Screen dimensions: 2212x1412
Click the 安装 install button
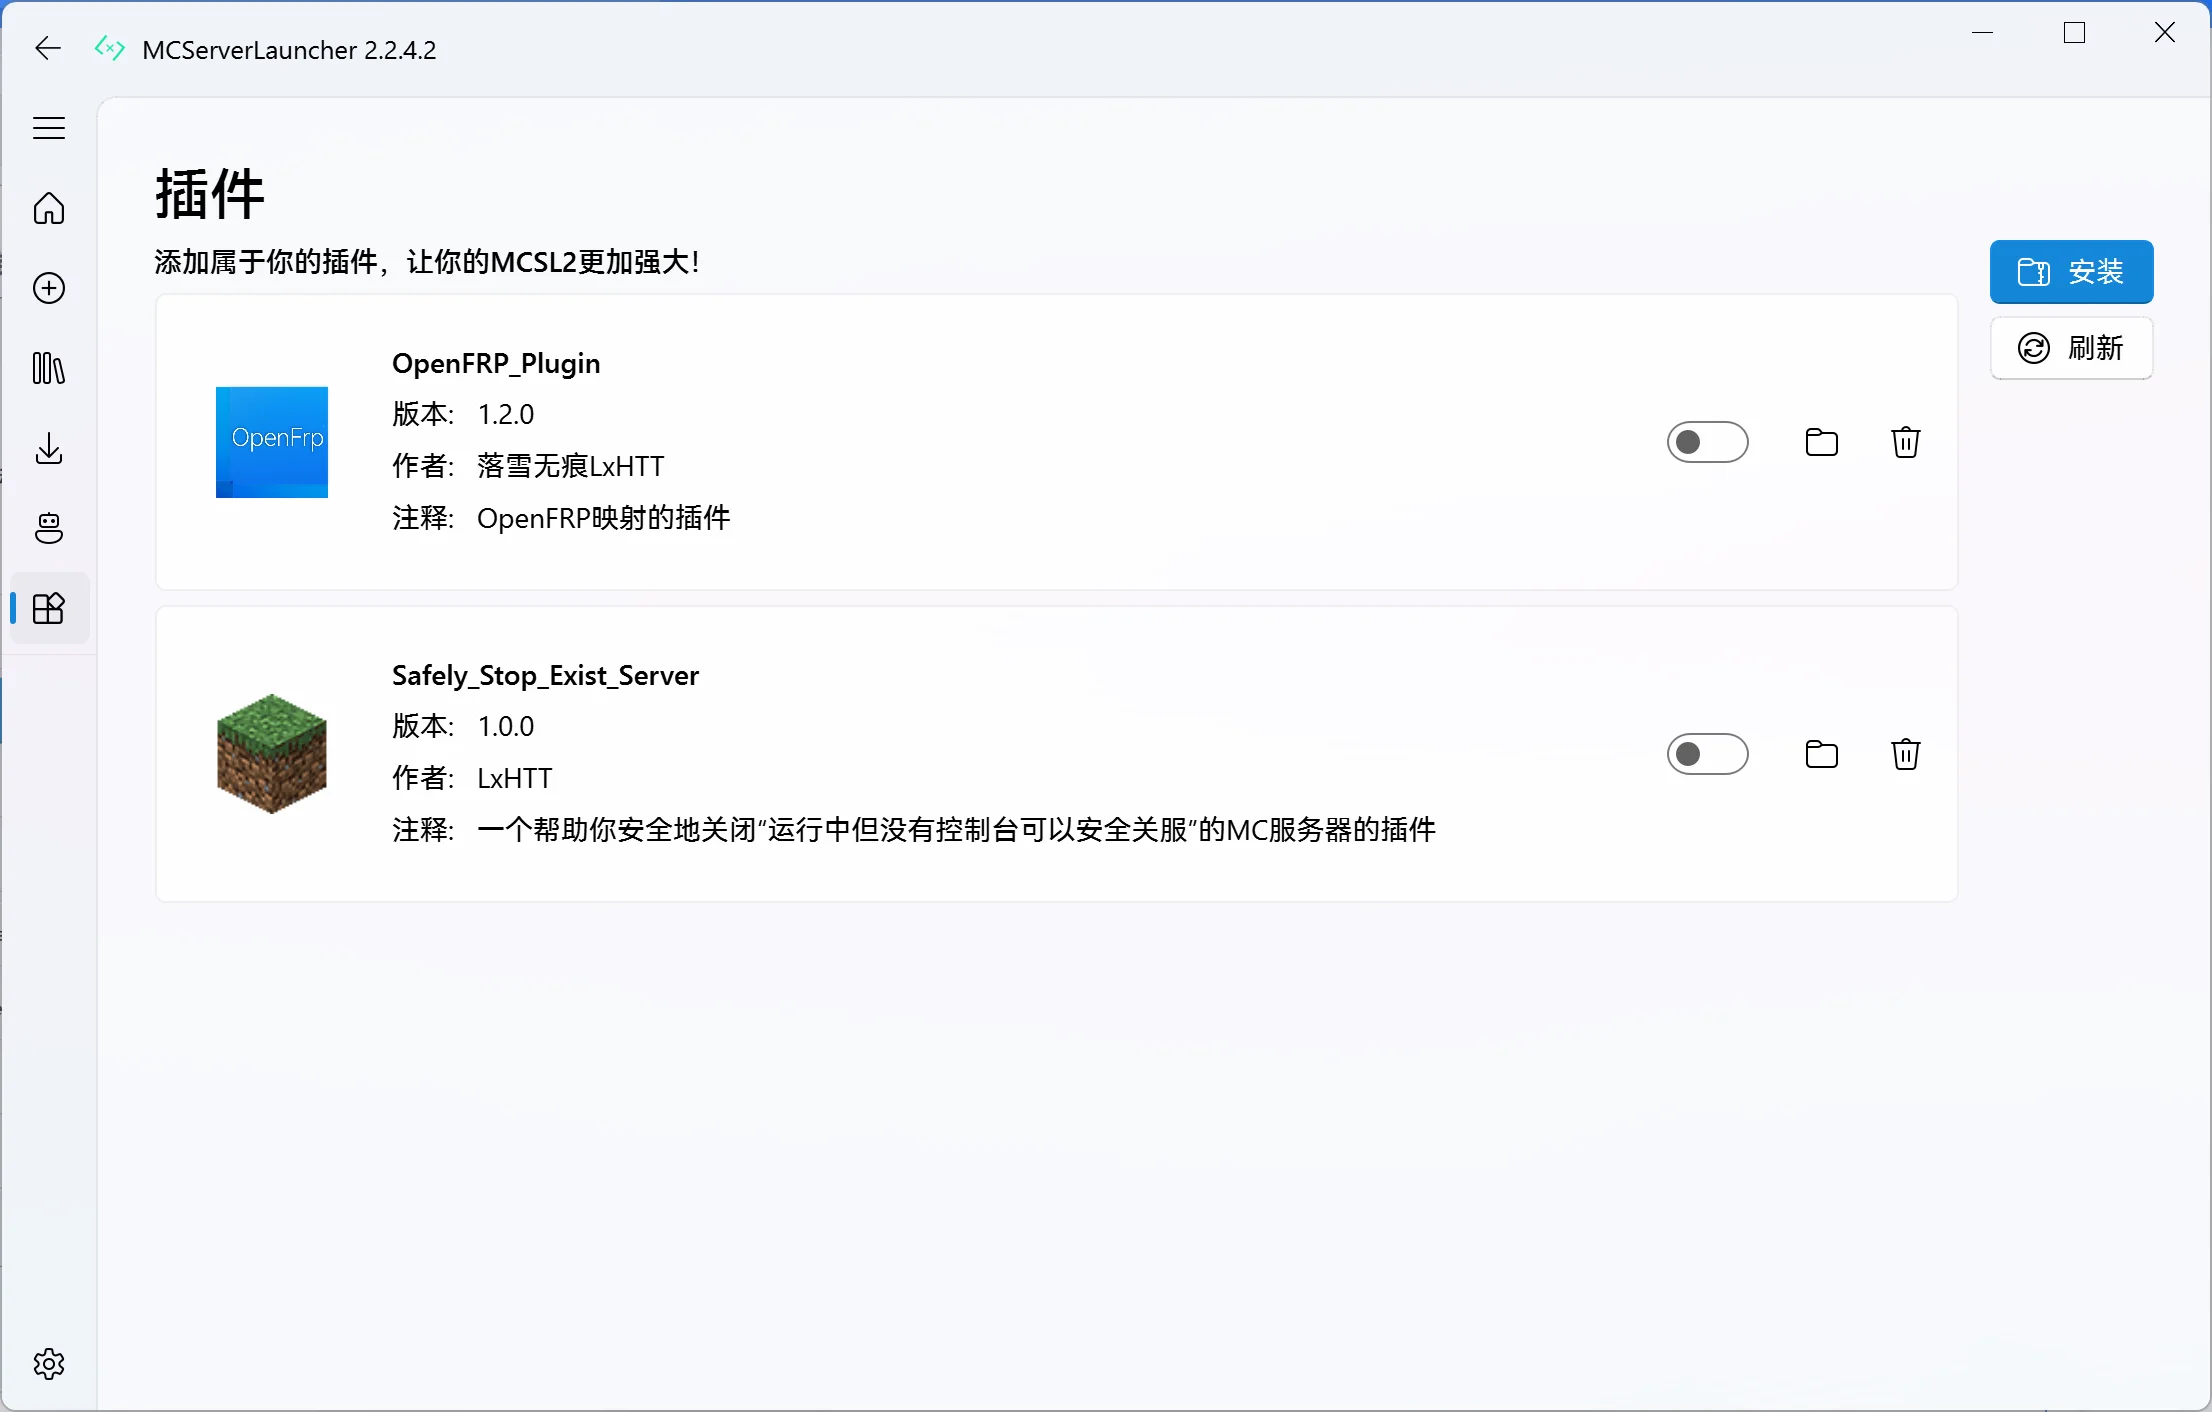(x=2071, y=271)
